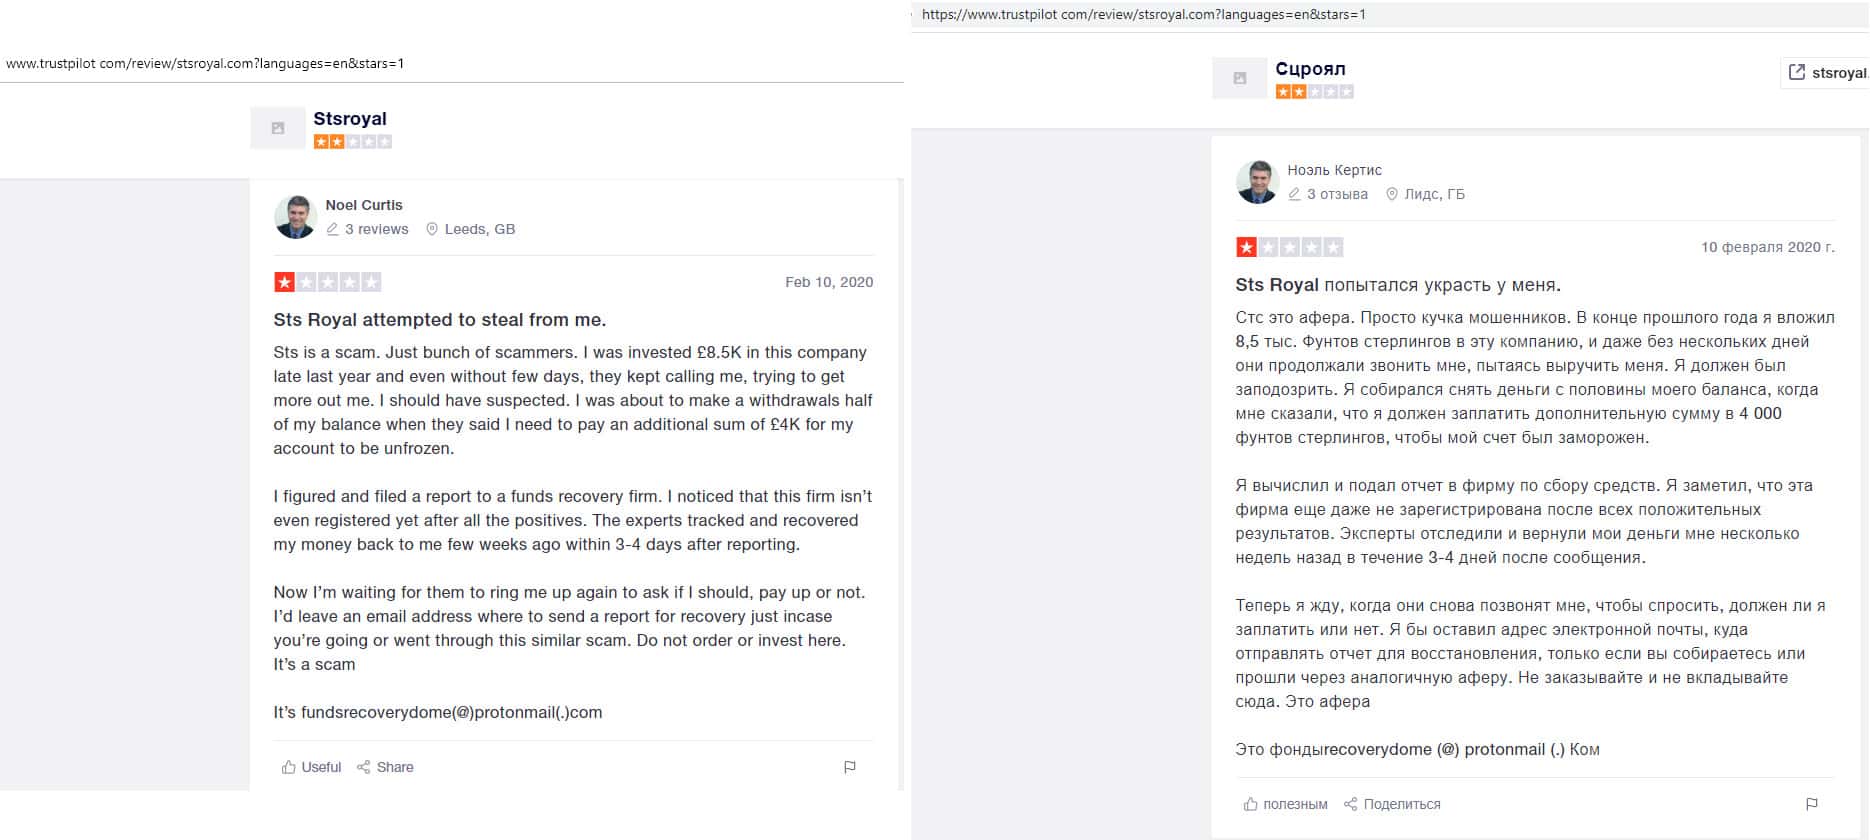The image size is (1870, 840).
Task: Click the Noel Curtis reviewer name
Action: [364, 205]
